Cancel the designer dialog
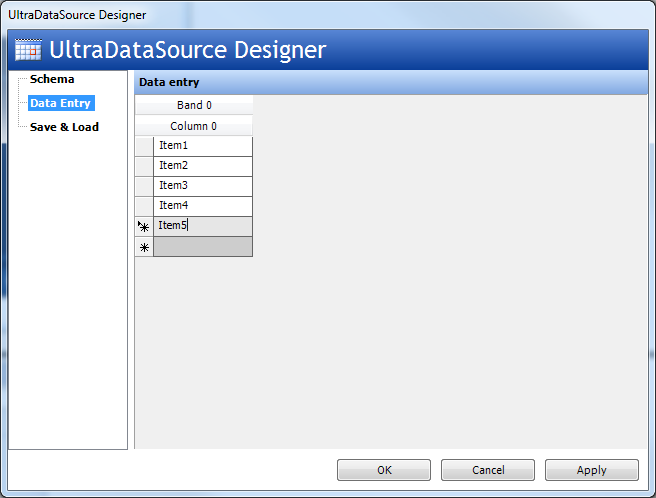 [x=487, y=470]
